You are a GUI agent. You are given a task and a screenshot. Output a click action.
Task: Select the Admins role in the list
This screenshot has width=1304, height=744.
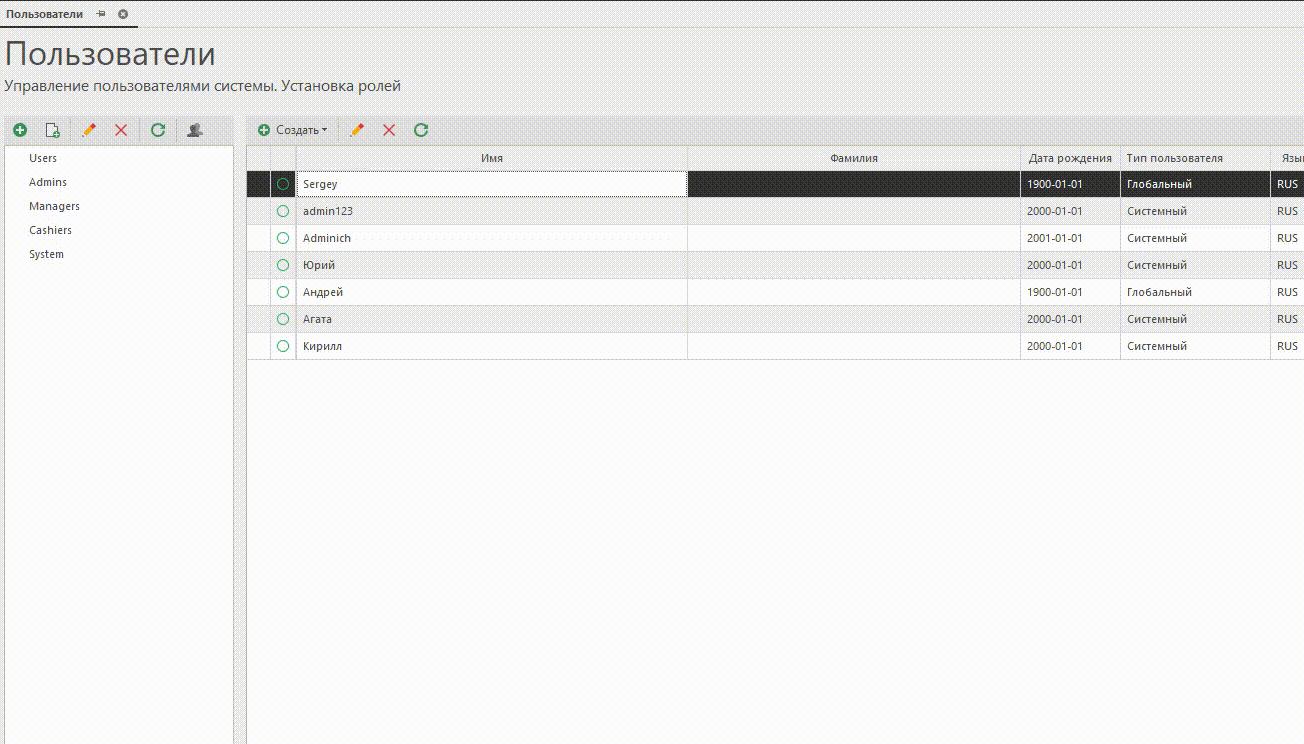[48, 182]
